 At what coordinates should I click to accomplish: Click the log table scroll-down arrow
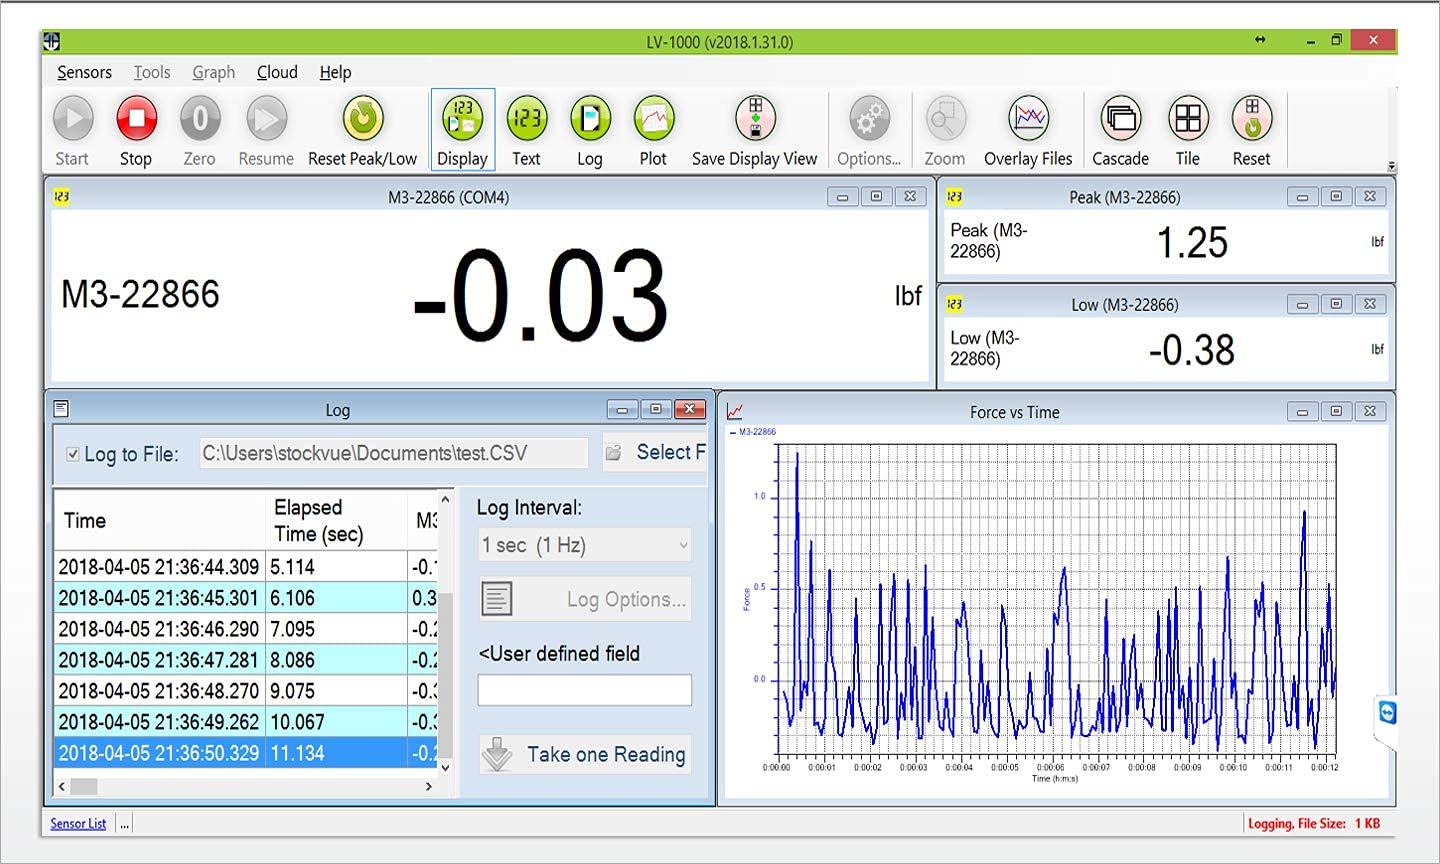[x=446, y=768]
